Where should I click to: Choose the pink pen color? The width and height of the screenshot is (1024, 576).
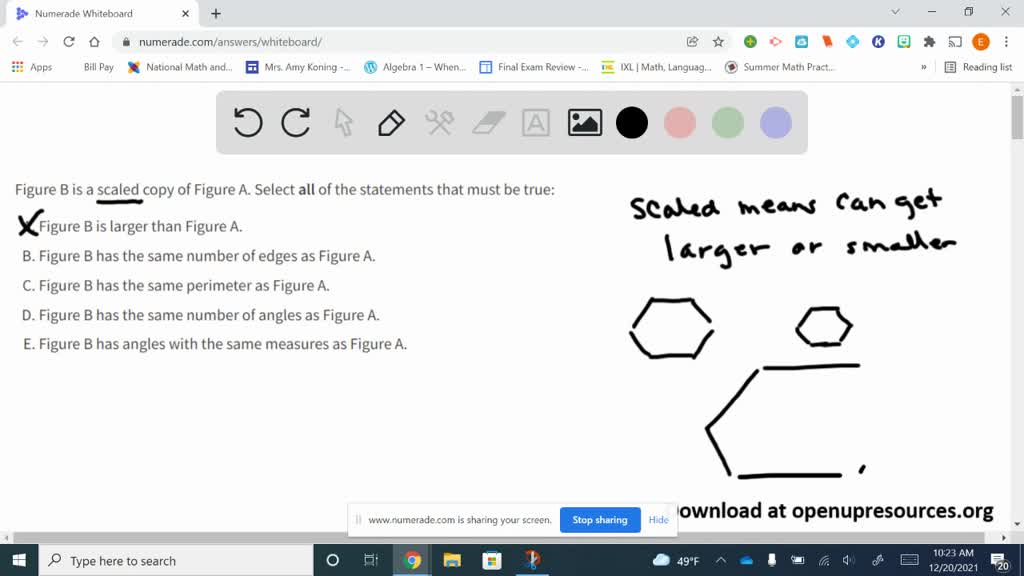click(x=679, y=122)
